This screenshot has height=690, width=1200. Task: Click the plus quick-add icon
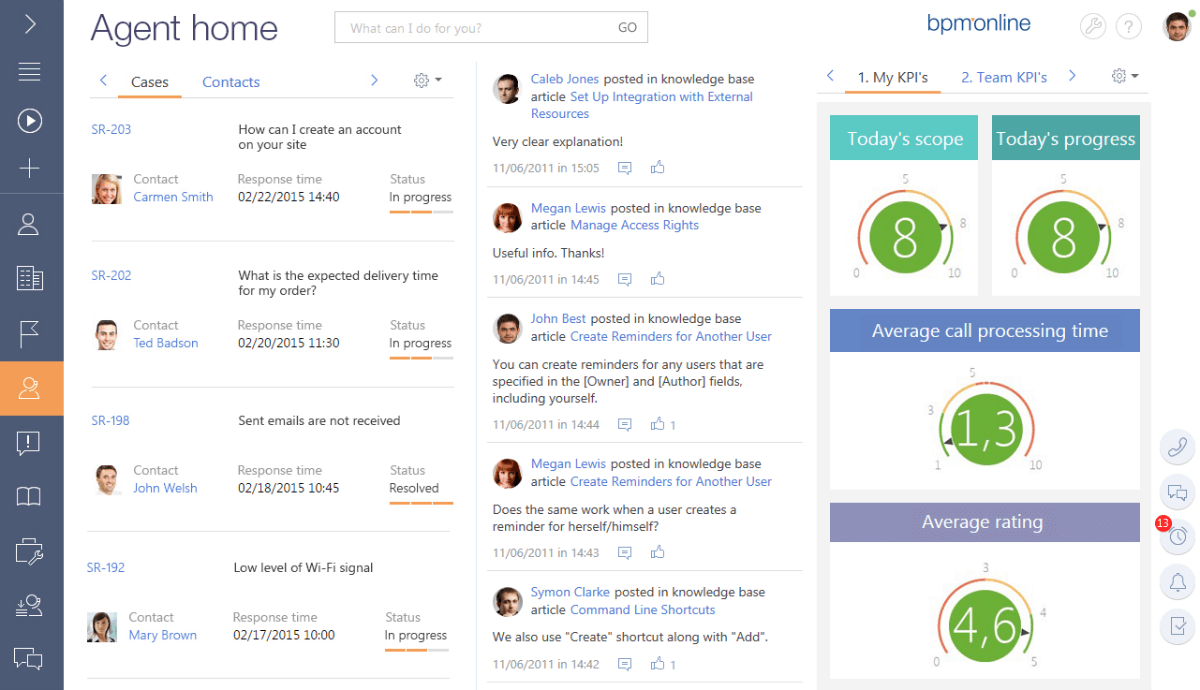coord(30,169)
